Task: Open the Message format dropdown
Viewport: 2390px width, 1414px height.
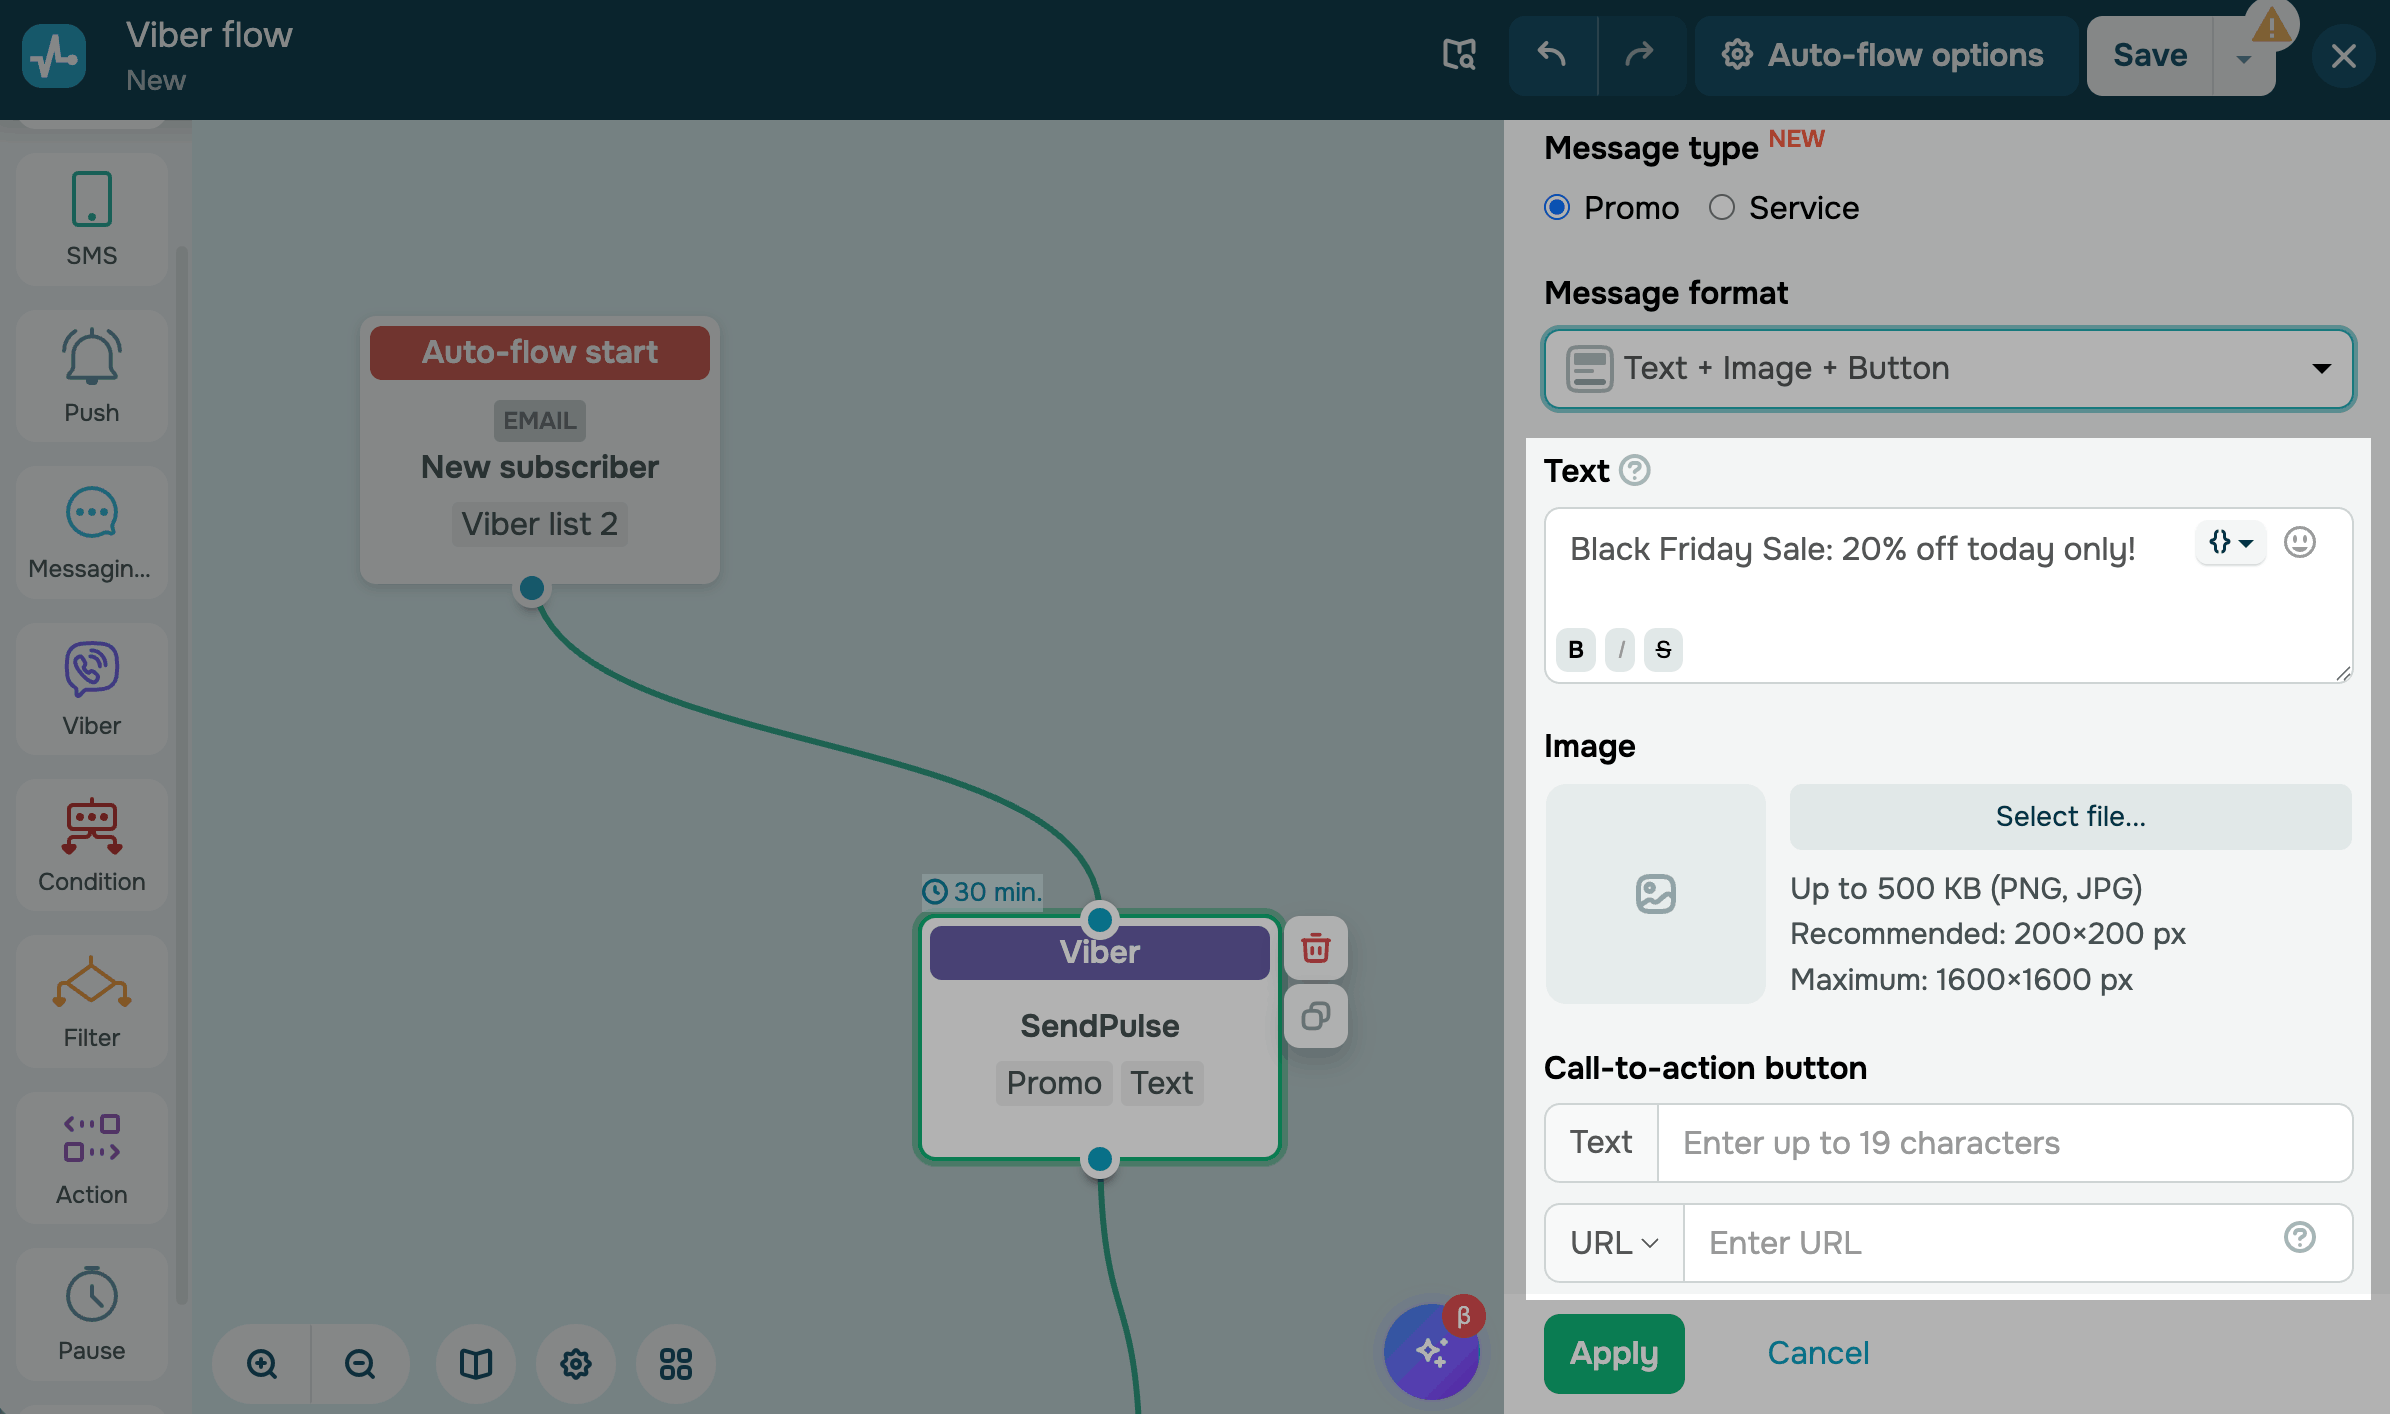Action: tap(1948, 369)
